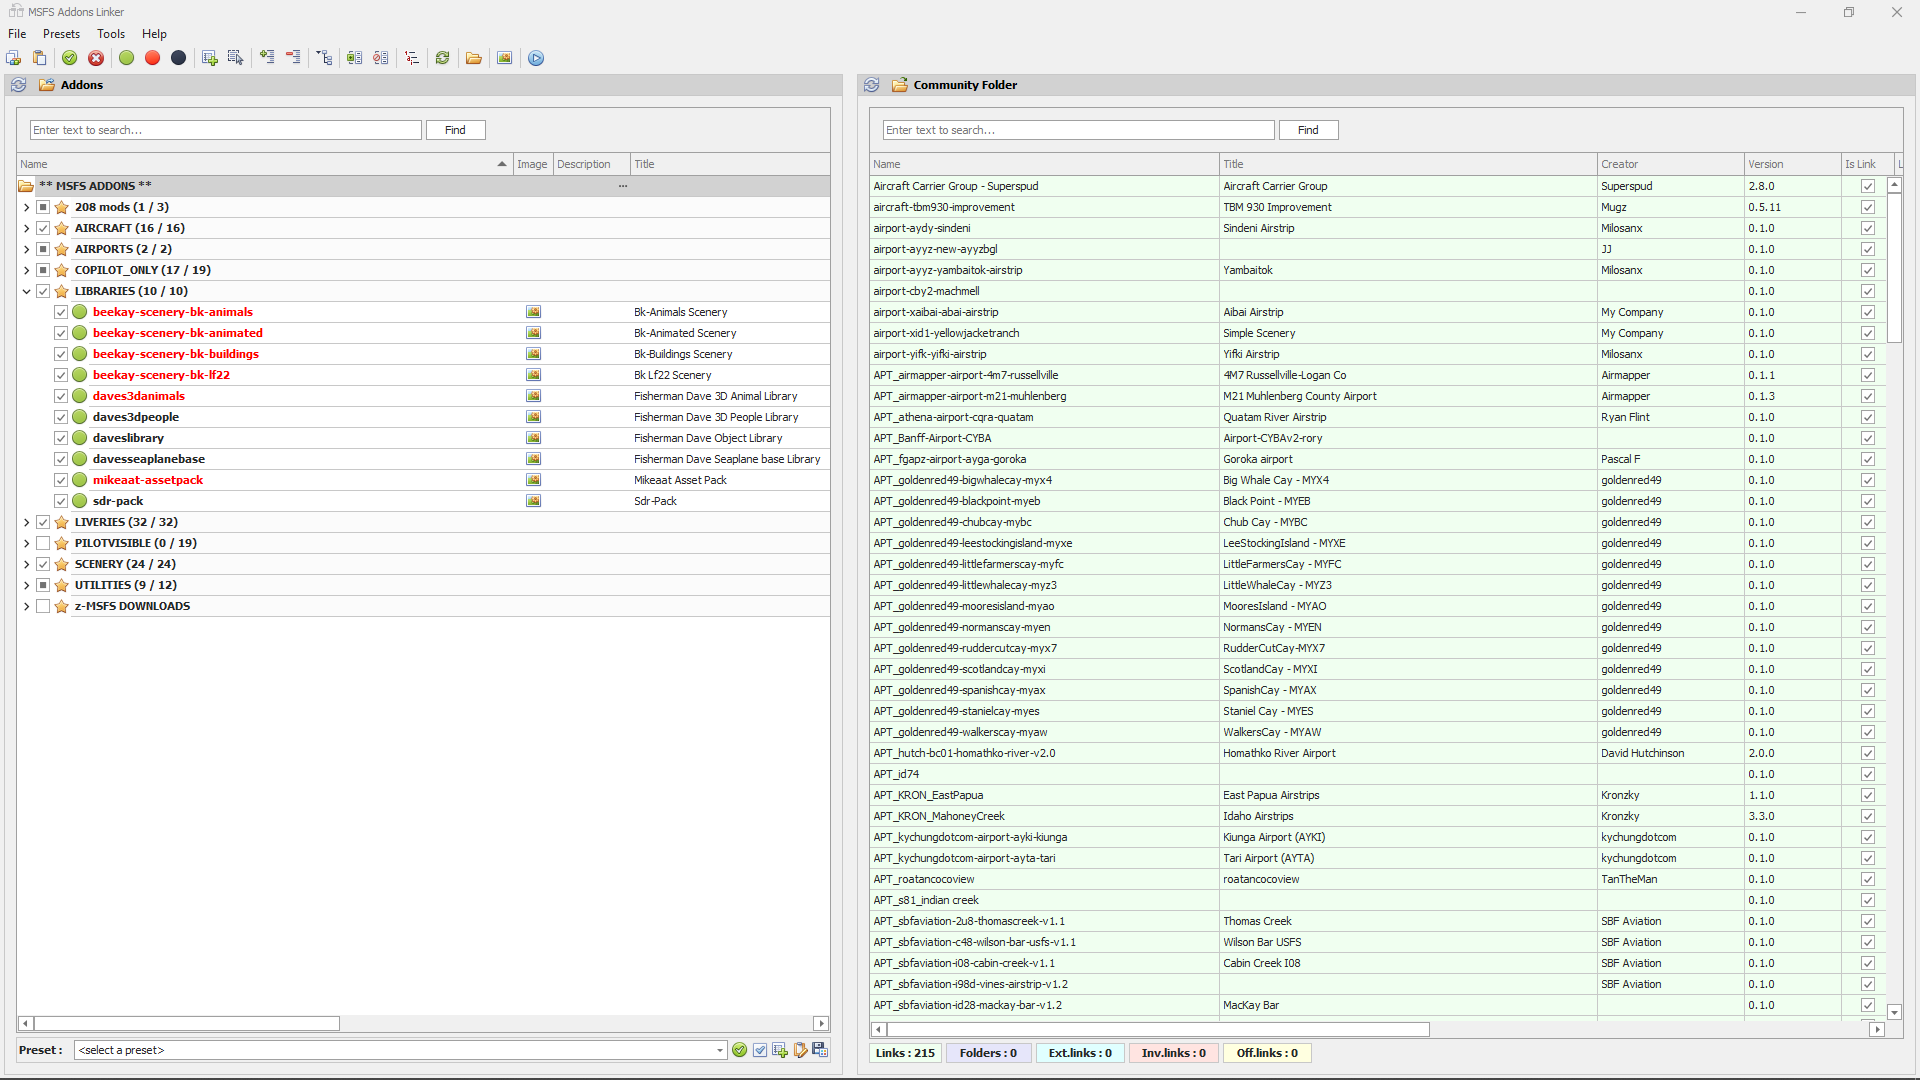Click image icon in daveslibrary row
Screen dimensions: 1920x1080
(533, 438)
